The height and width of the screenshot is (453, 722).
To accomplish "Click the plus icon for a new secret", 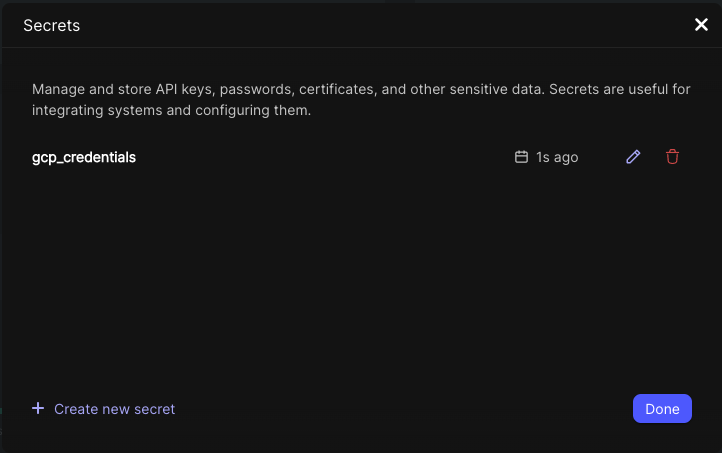I will 38,408.
